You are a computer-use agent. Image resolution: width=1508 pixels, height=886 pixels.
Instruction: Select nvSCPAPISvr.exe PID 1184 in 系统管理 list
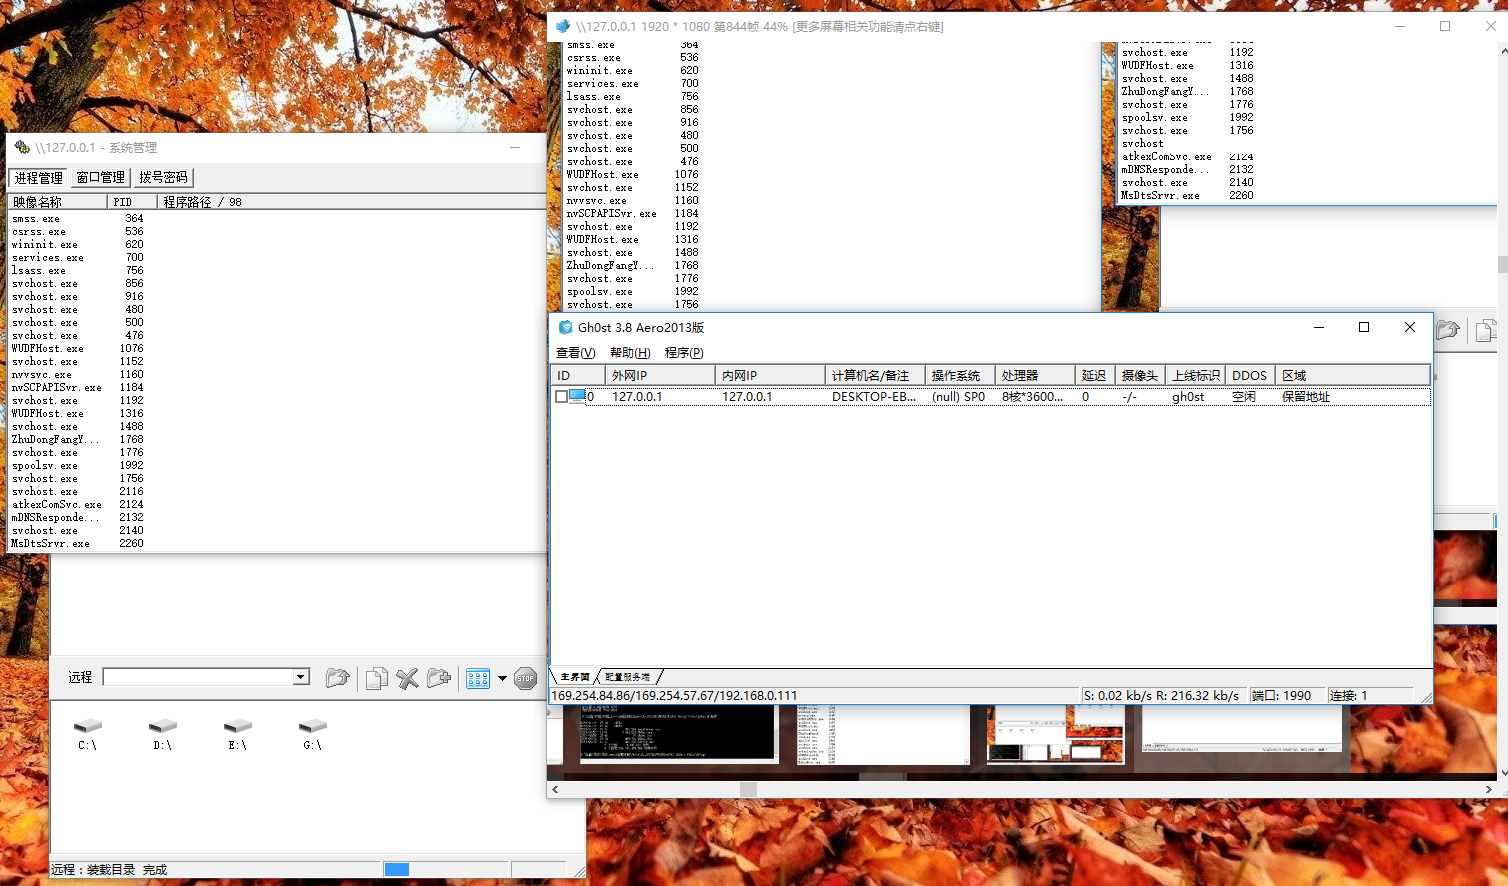[x=77, y=387]
